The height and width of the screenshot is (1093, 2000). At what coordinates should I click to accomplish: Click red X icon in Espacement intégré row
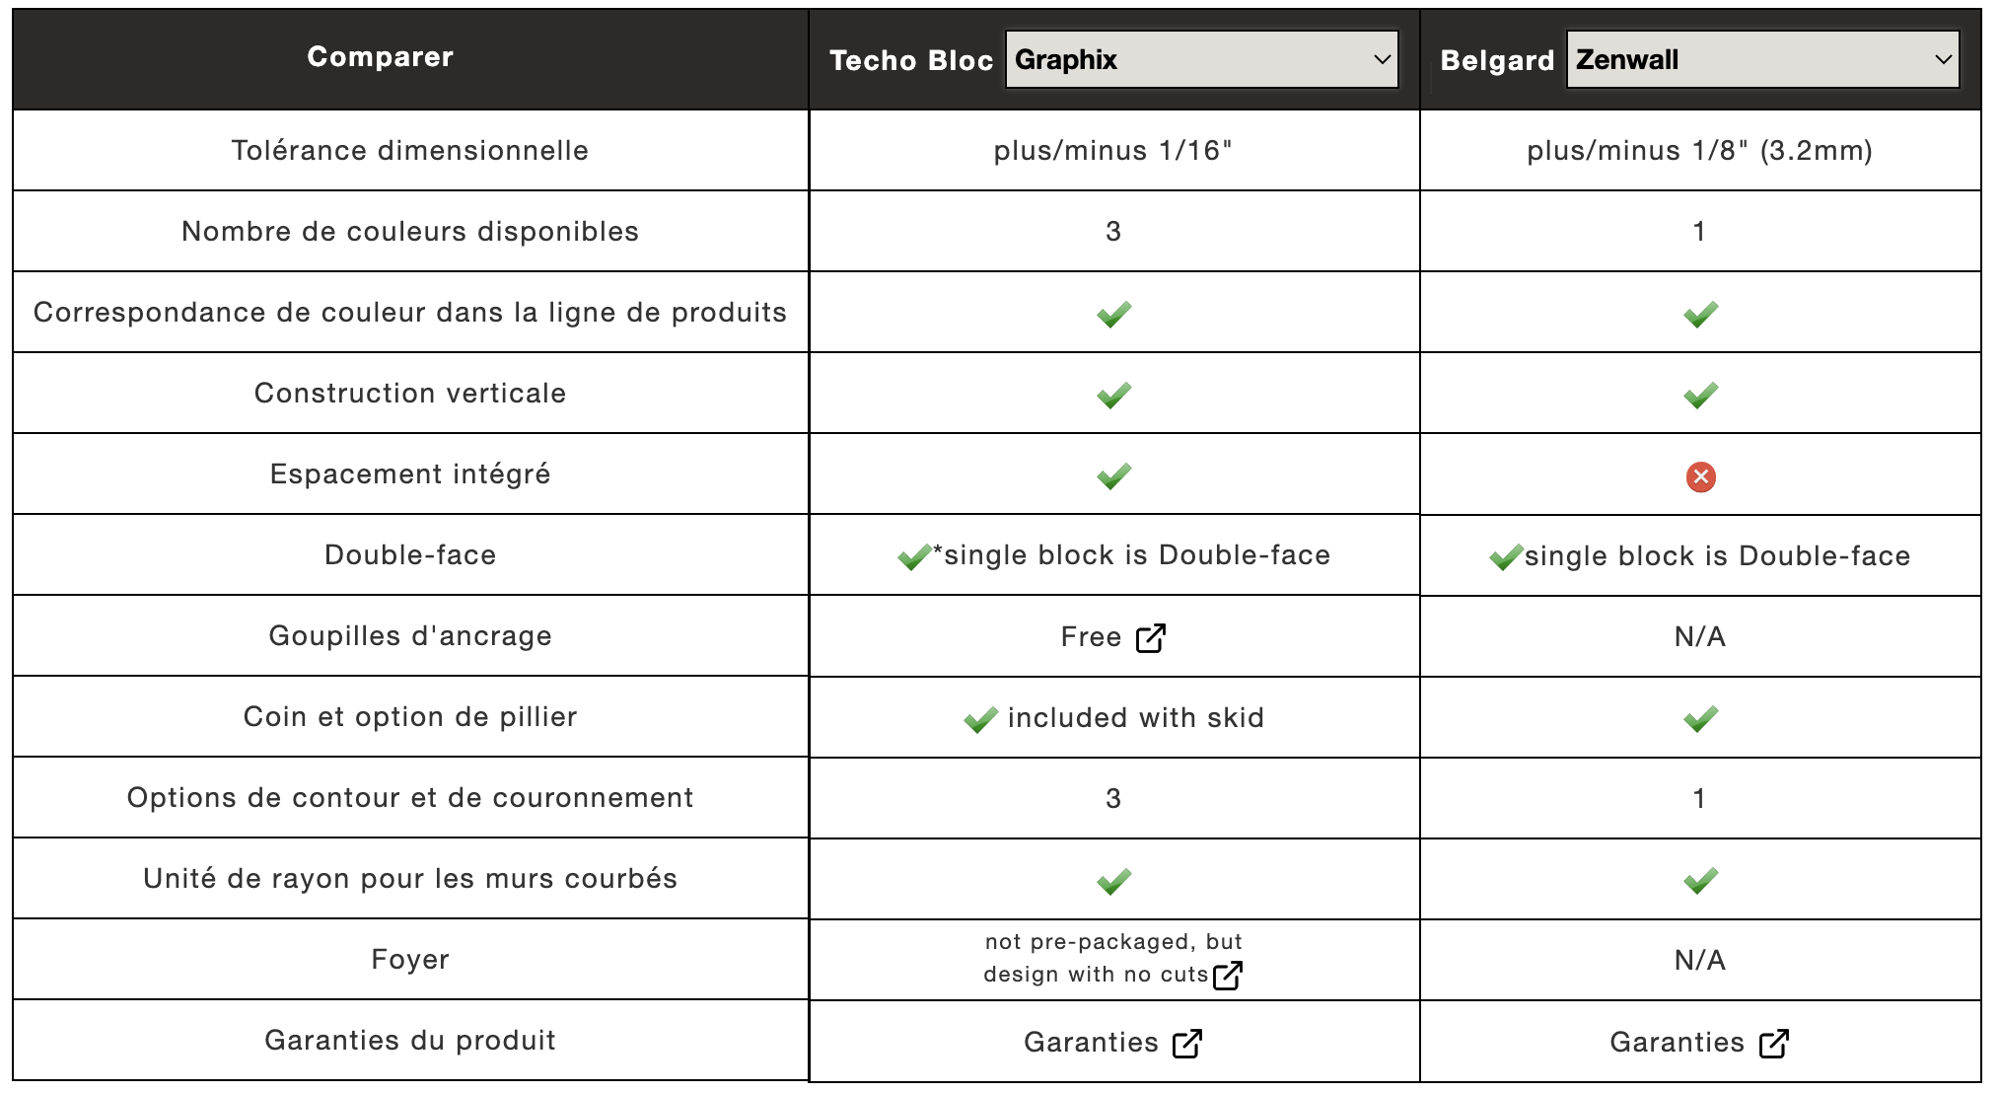1700,477
